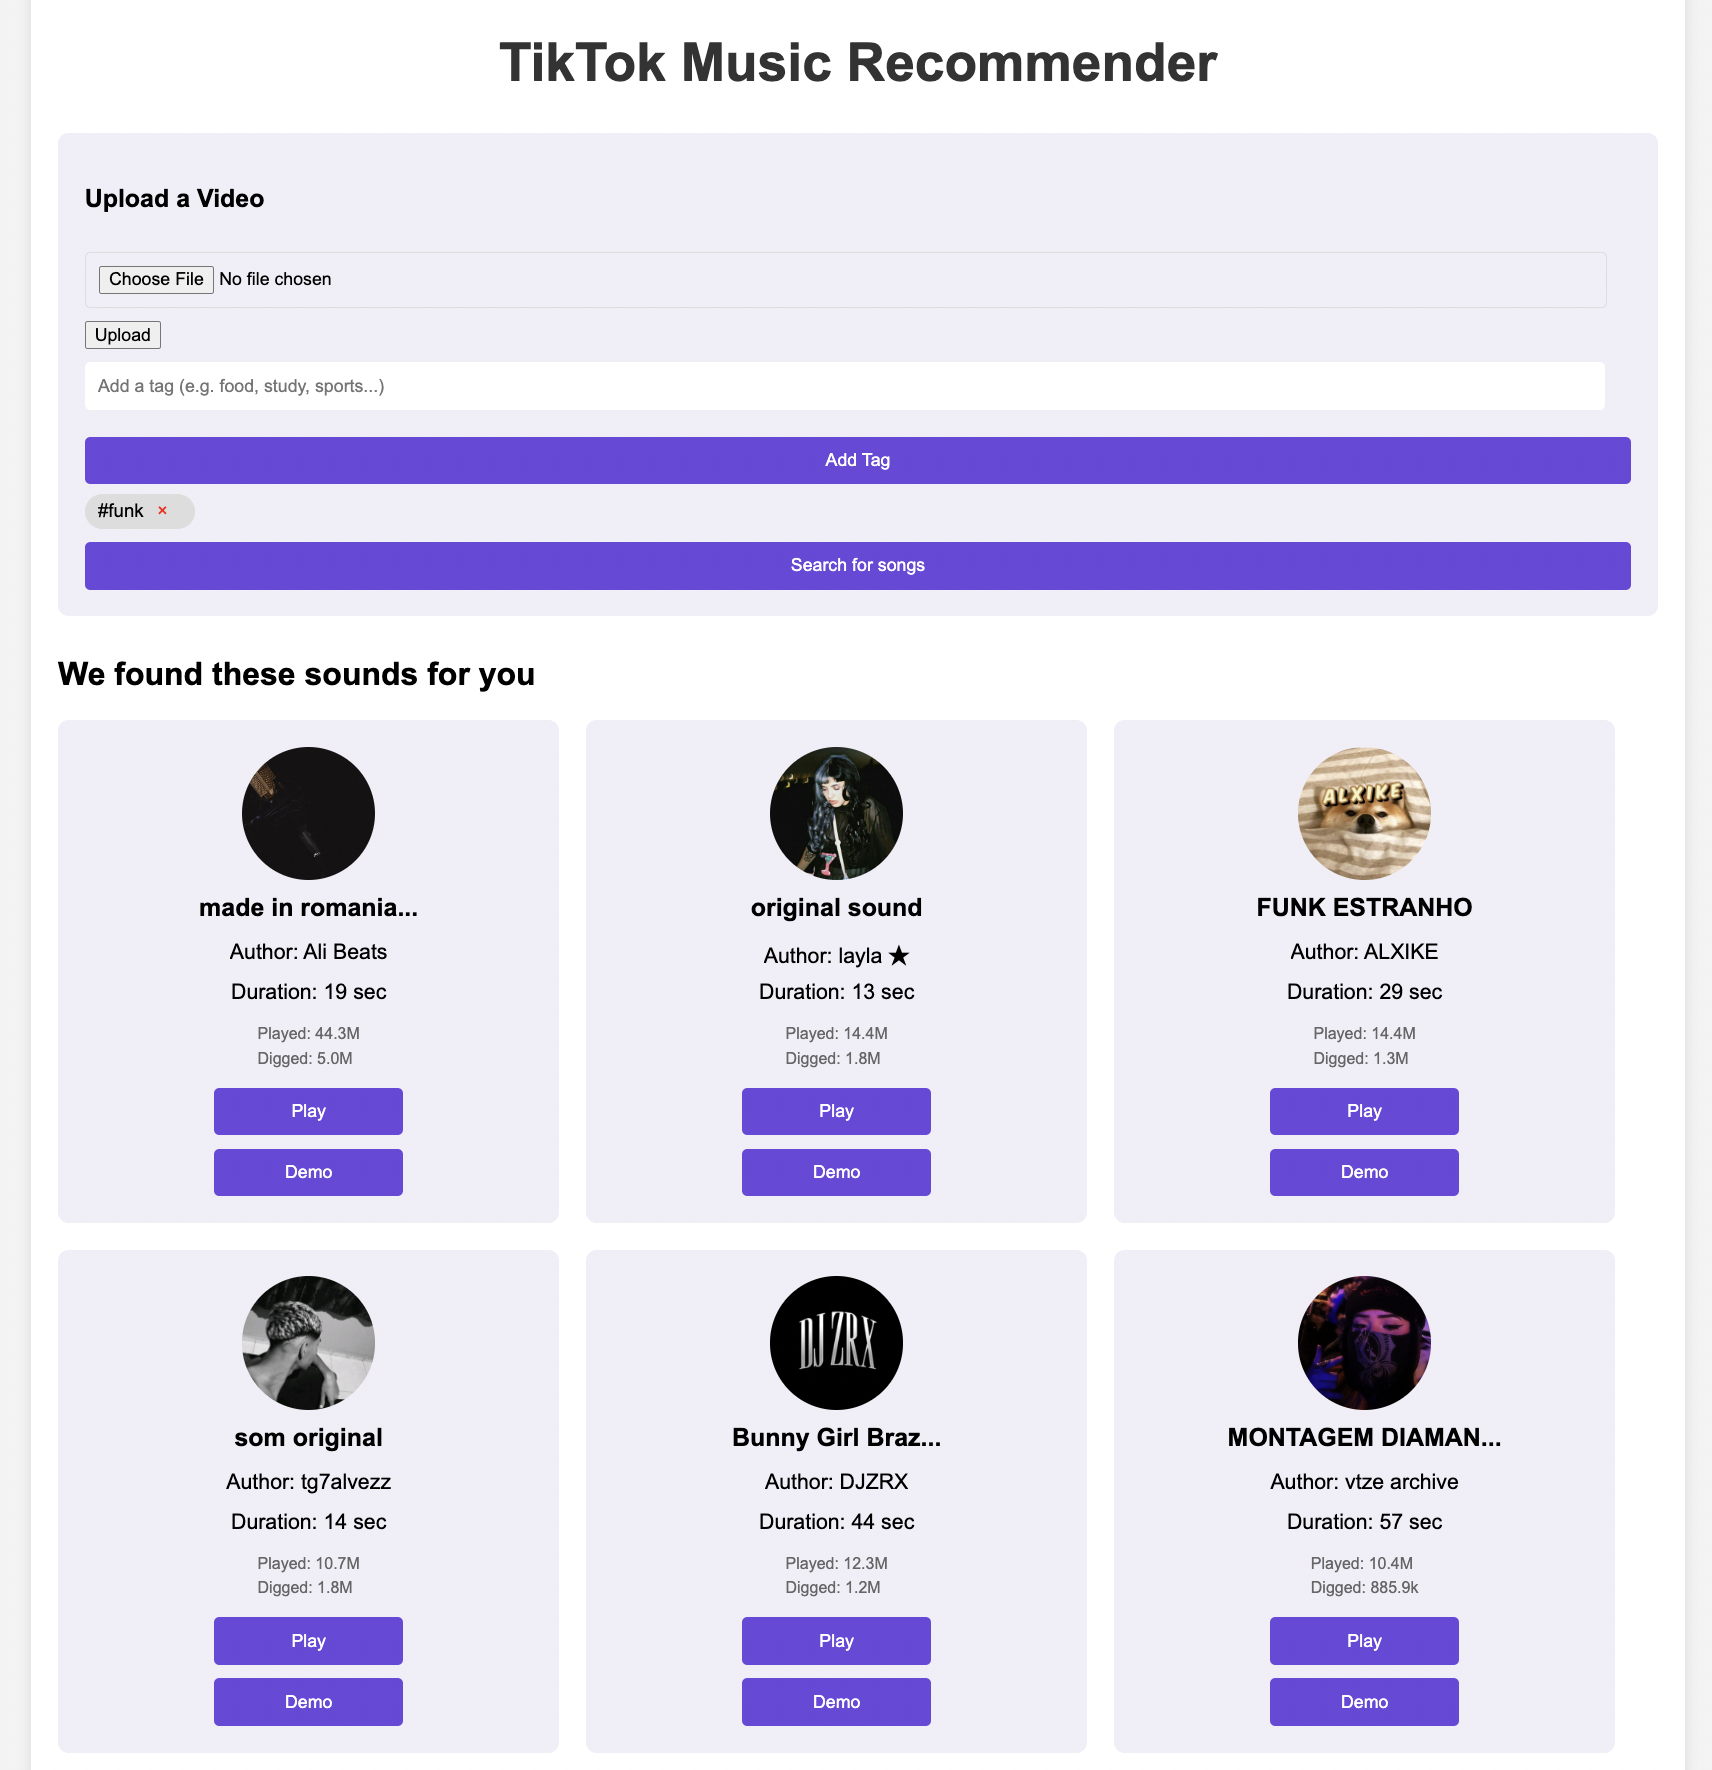Remove the #funk tag
The width and height of the screenshot is (1712, 1770).
click(162, 511)
